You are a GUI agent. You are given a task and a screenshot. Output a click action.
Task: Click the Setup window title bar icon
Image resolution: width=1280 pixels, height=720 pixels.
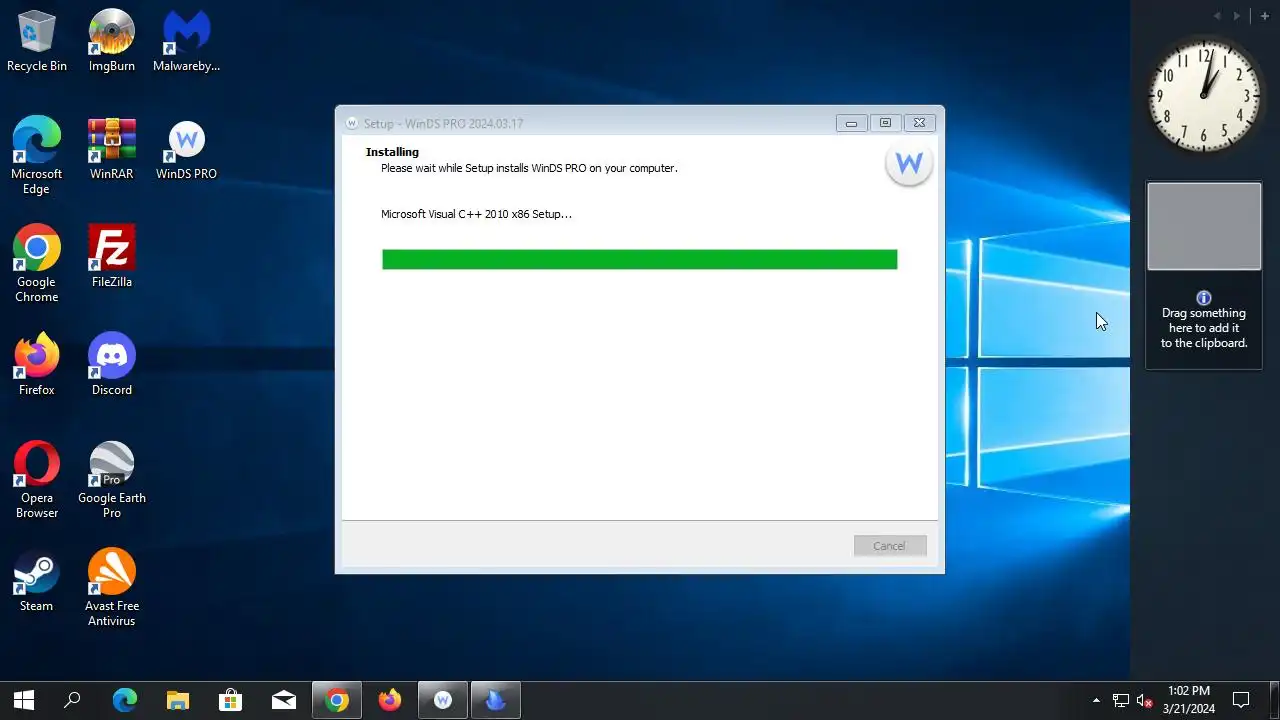click(x=351, y=123)
